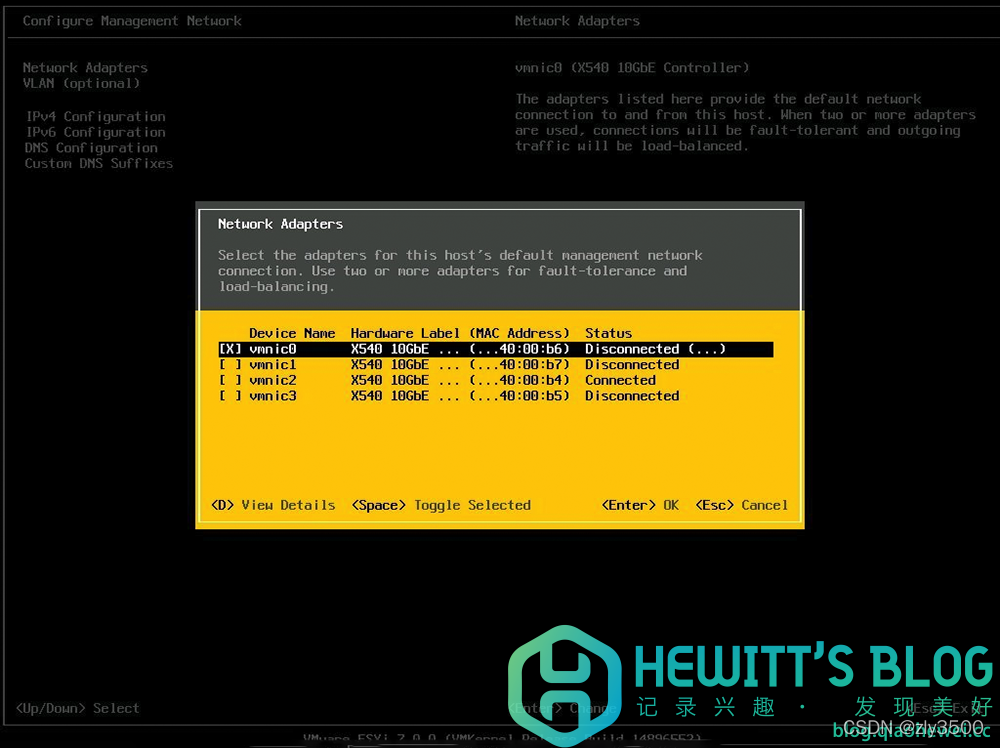Toggle the vmnic1 adapter checkbox
1000x748 pixels.
[x=230, y=365]
